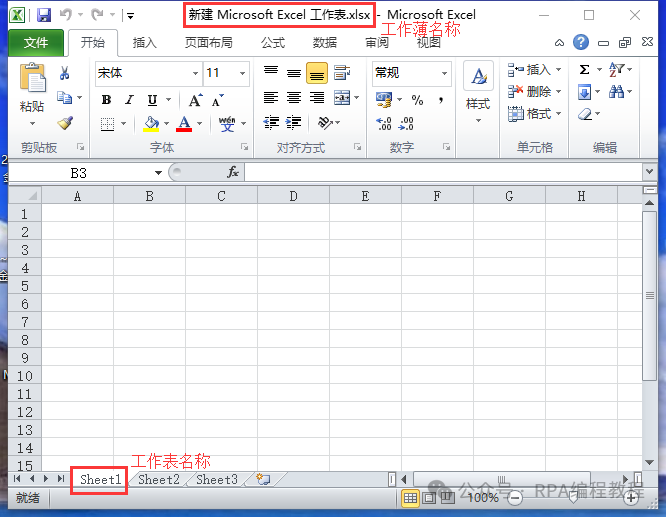Decrease indent icon
Viewport: 666px width, 517px height.
(x=271, y=123)
